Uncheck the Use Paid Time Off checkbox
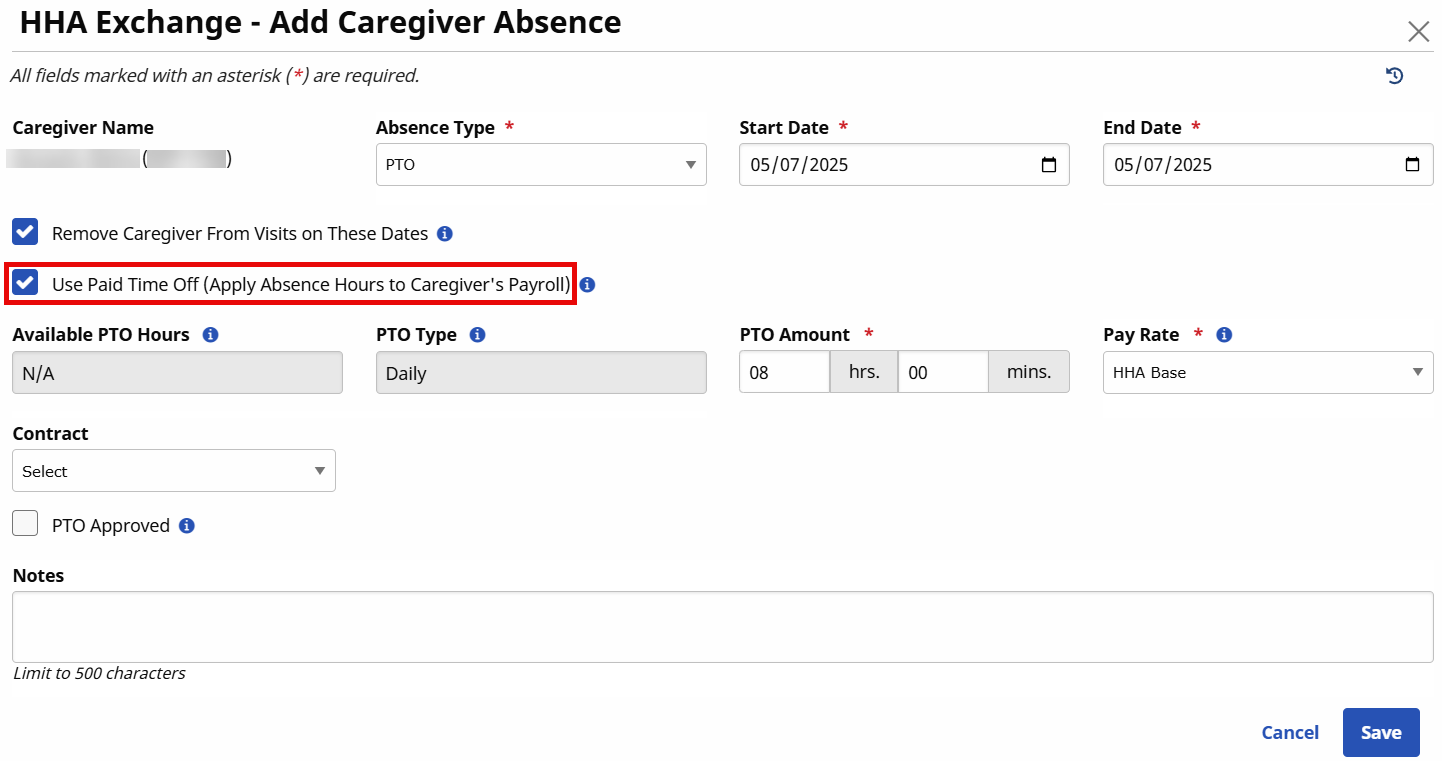Image resolution: width=1442 pixels, height=761 pixels. [25, 283]
